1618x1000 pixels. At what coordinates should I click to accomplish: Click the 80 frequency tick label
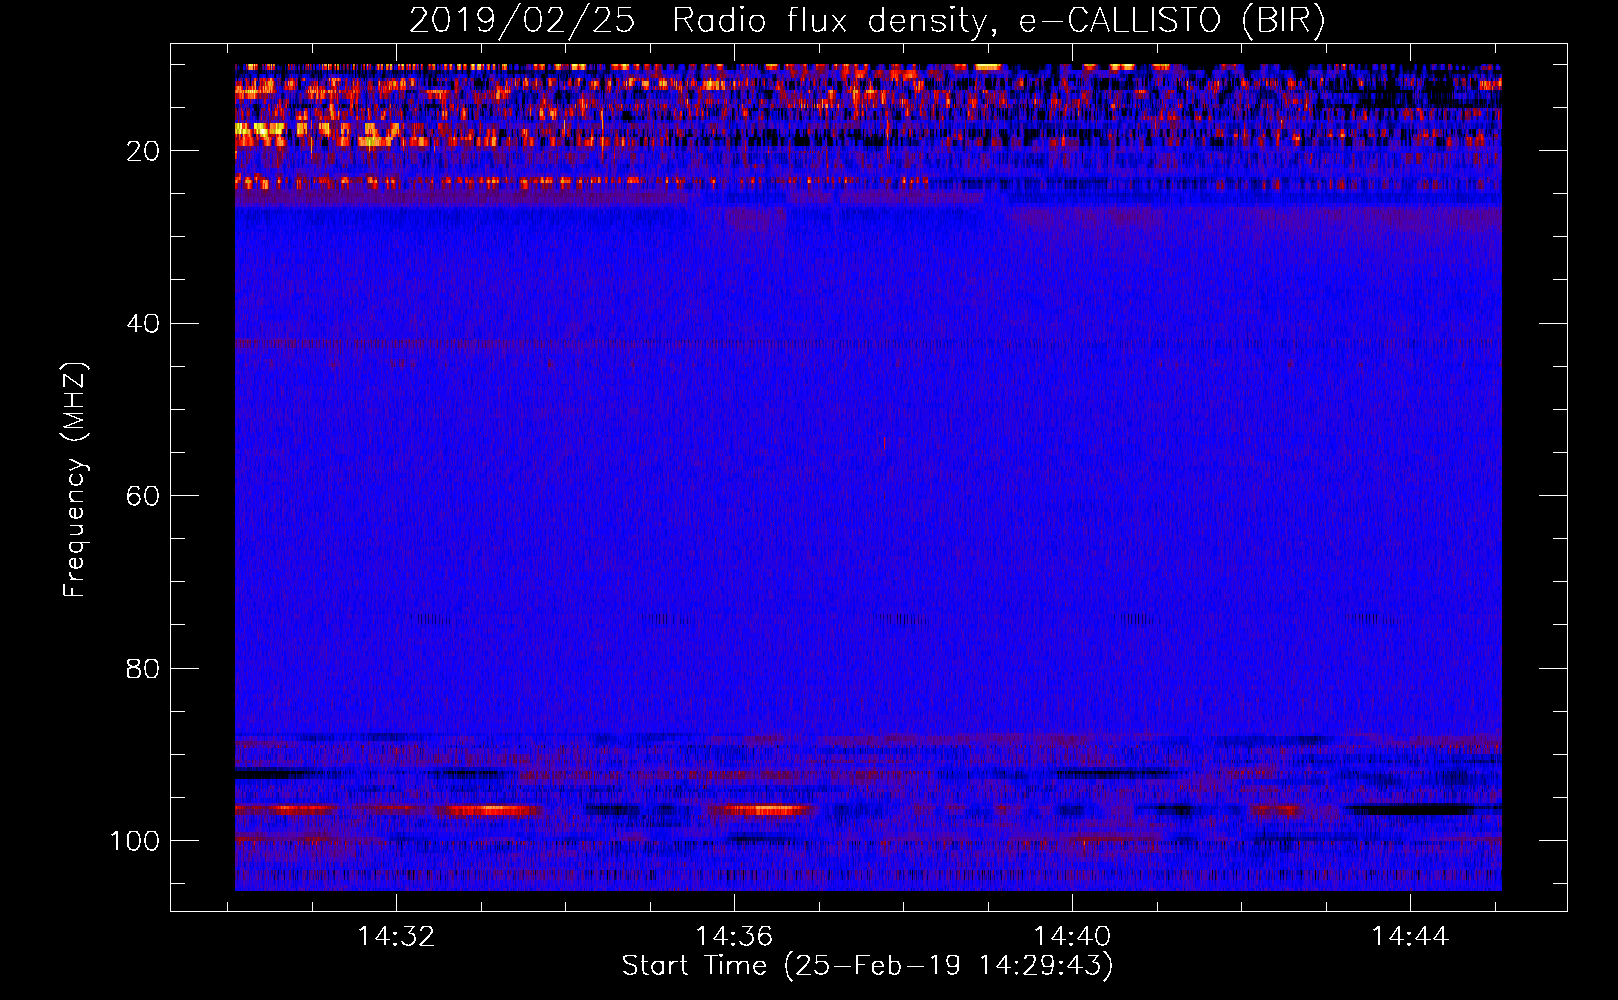pos(143,668)
